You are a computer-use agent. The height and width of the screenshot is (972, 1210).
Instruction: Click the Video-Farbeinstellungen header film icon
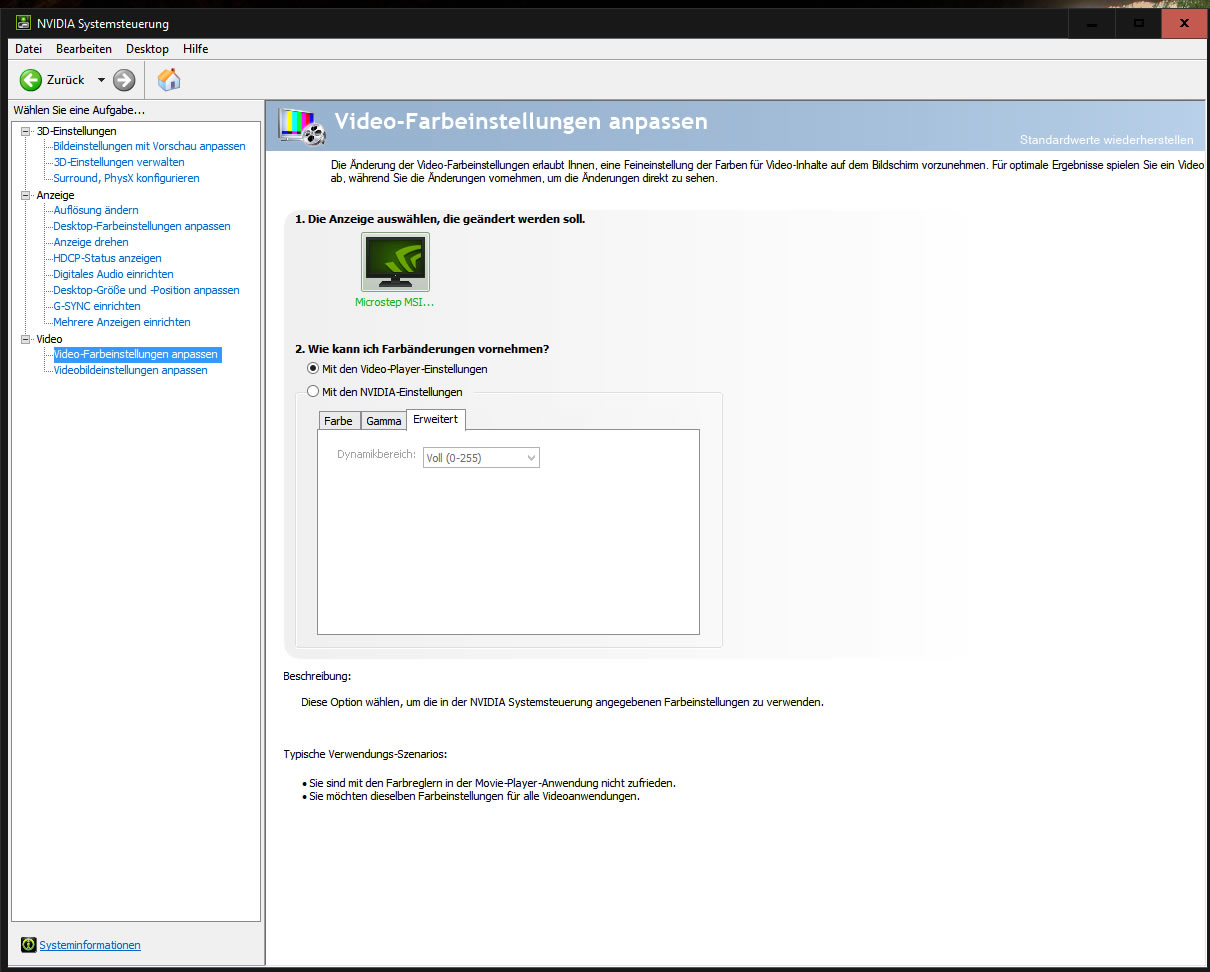pos(301,128)
